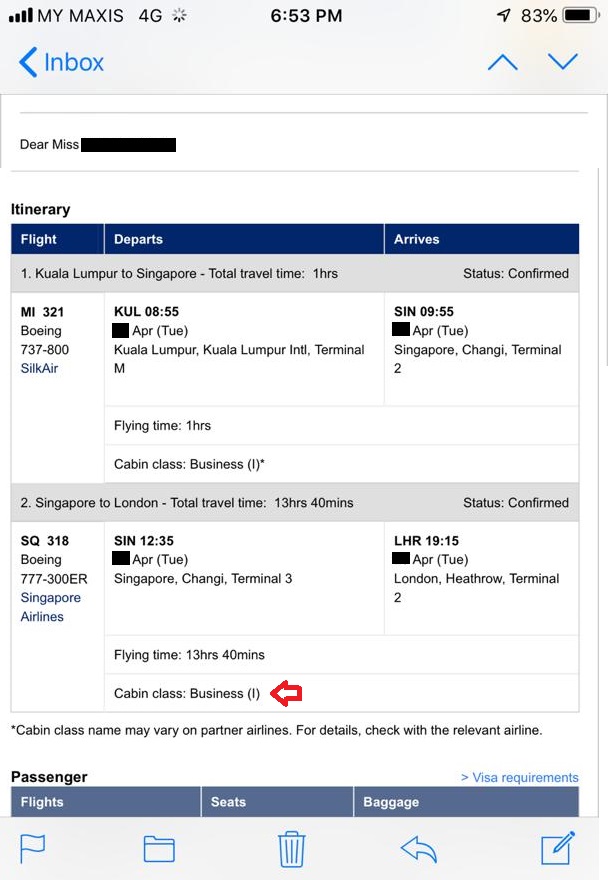Tap the SilkAir airline link
The width and height of the screenshot is (608, 880).
40,368
